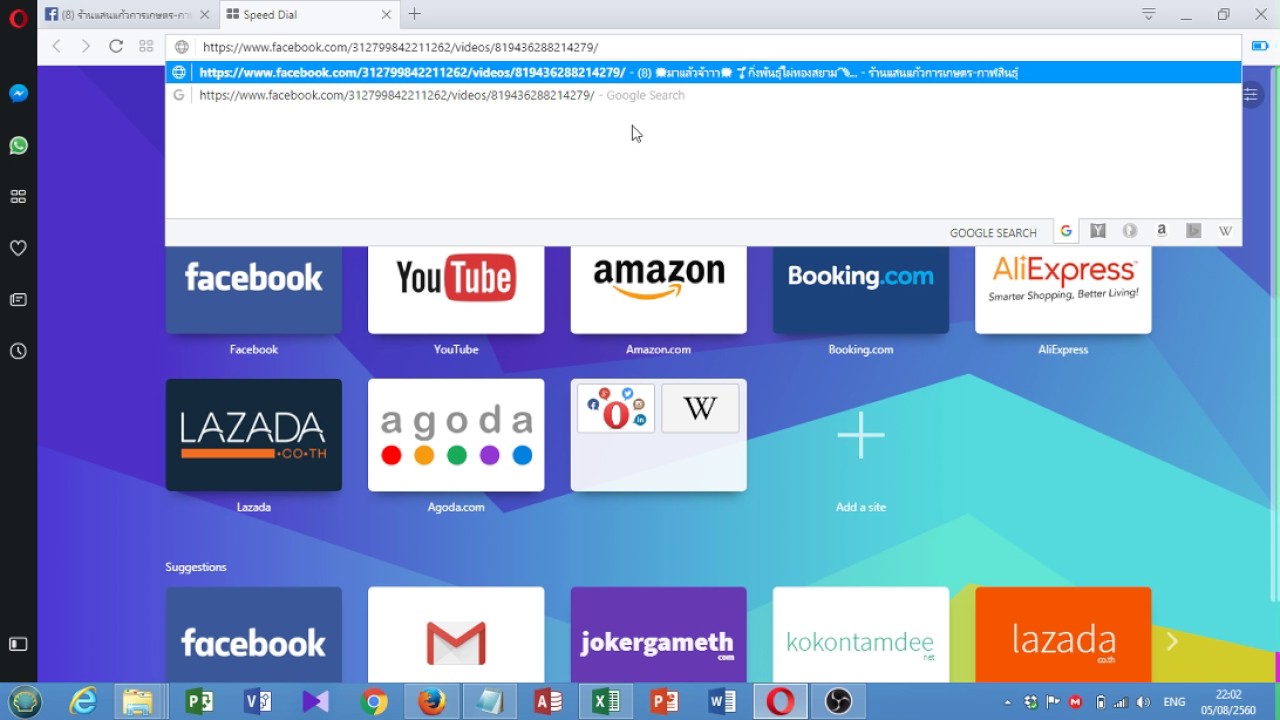Click the globe icon in the address bar
This screenshot has height=720, width=1280.
(x=182, y=47)
